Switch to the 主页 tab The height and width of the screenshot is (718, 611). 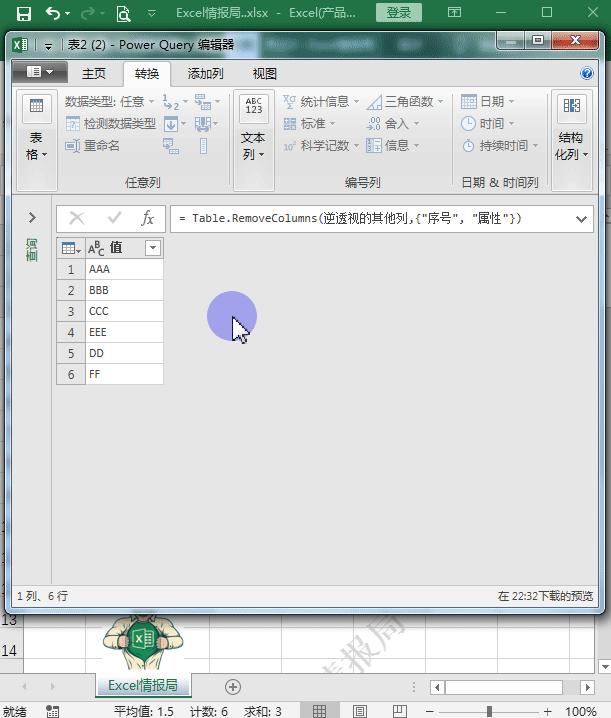click(93, 73)
